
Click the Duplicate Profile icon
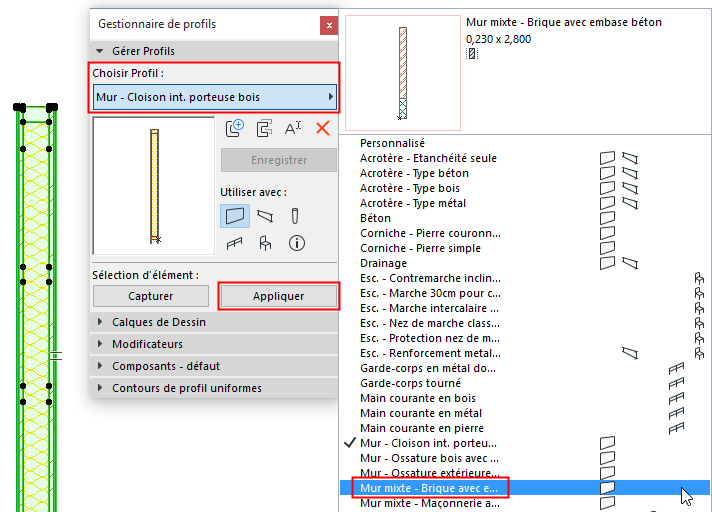tap(264, 128)
